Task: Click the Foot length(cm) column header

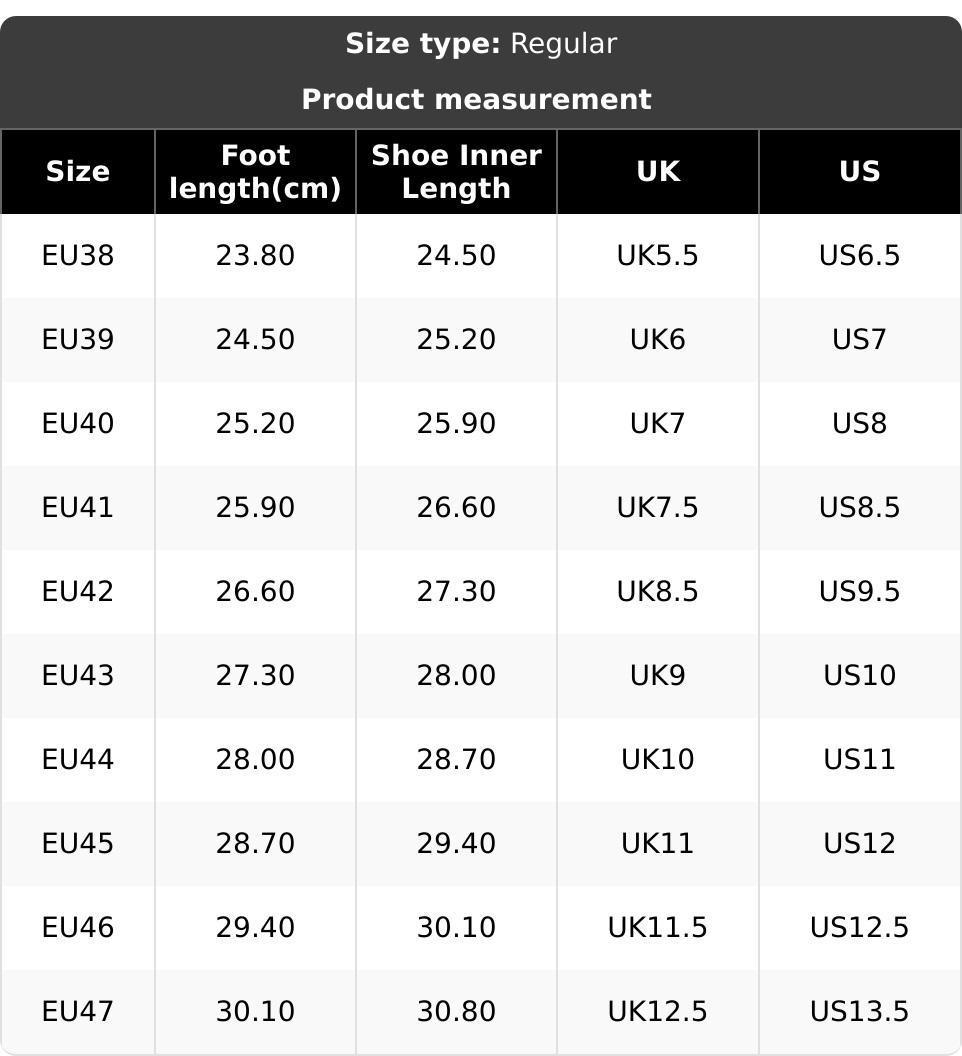Action: click(255, 172)
